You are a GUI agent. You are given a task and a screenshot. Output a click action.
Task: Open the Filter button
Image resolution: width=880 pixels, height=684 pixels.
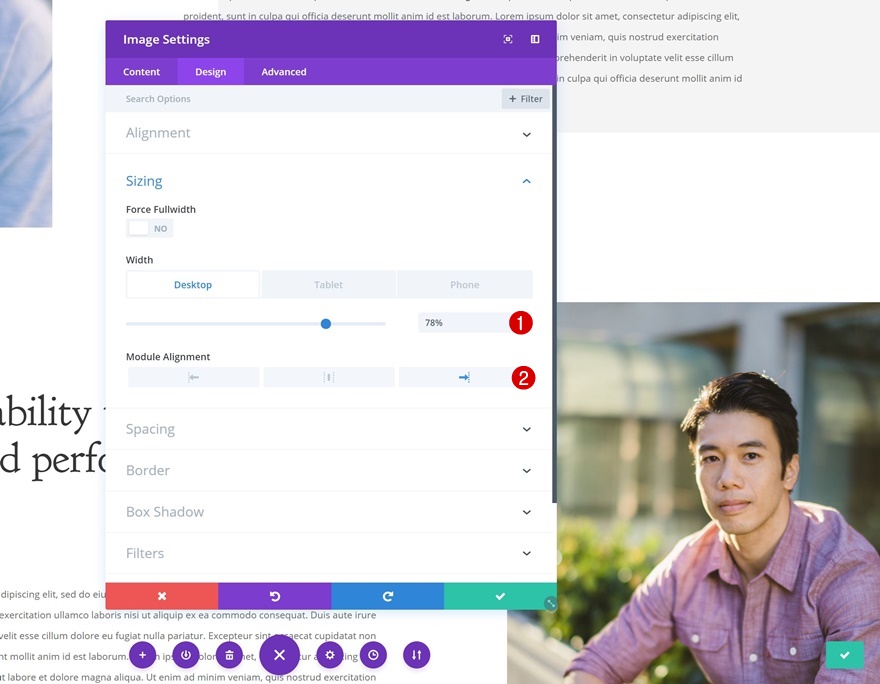point(525,99)
